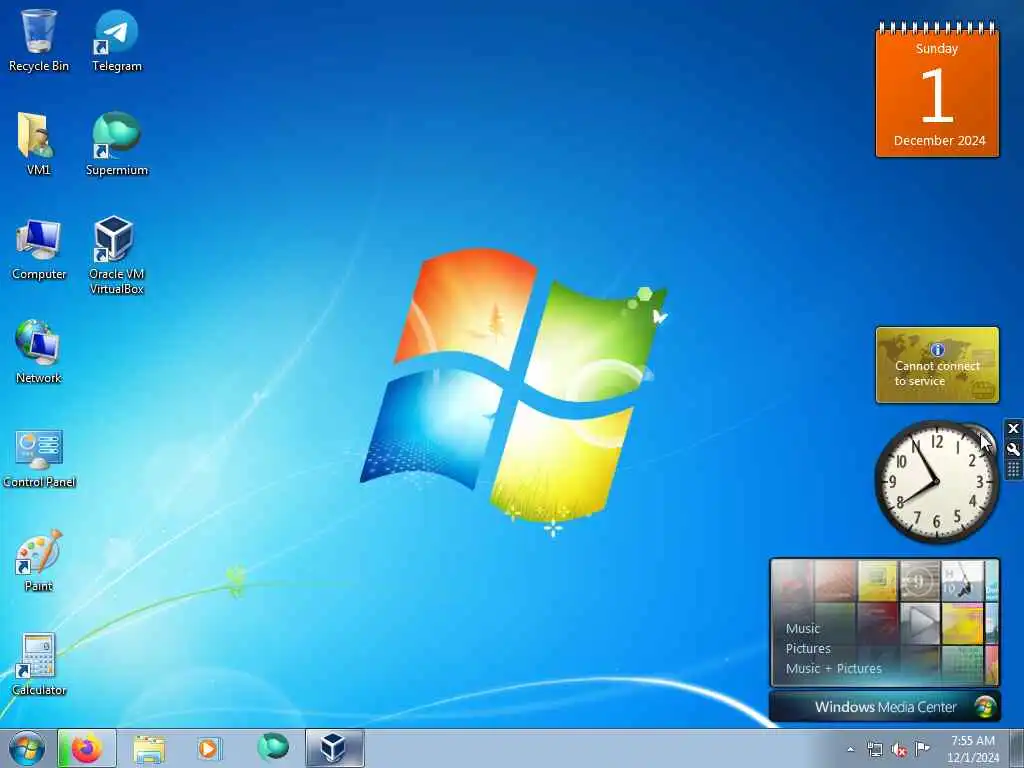Open Firefox from the taskbar
The height and width of the screenshot is (768, 1024).
tap(87, 748)
